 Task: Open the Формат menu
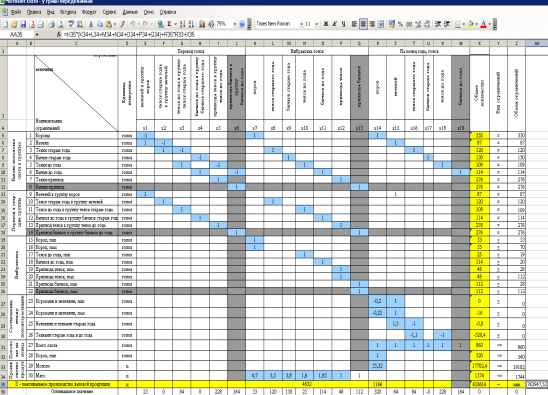[89, 12]
